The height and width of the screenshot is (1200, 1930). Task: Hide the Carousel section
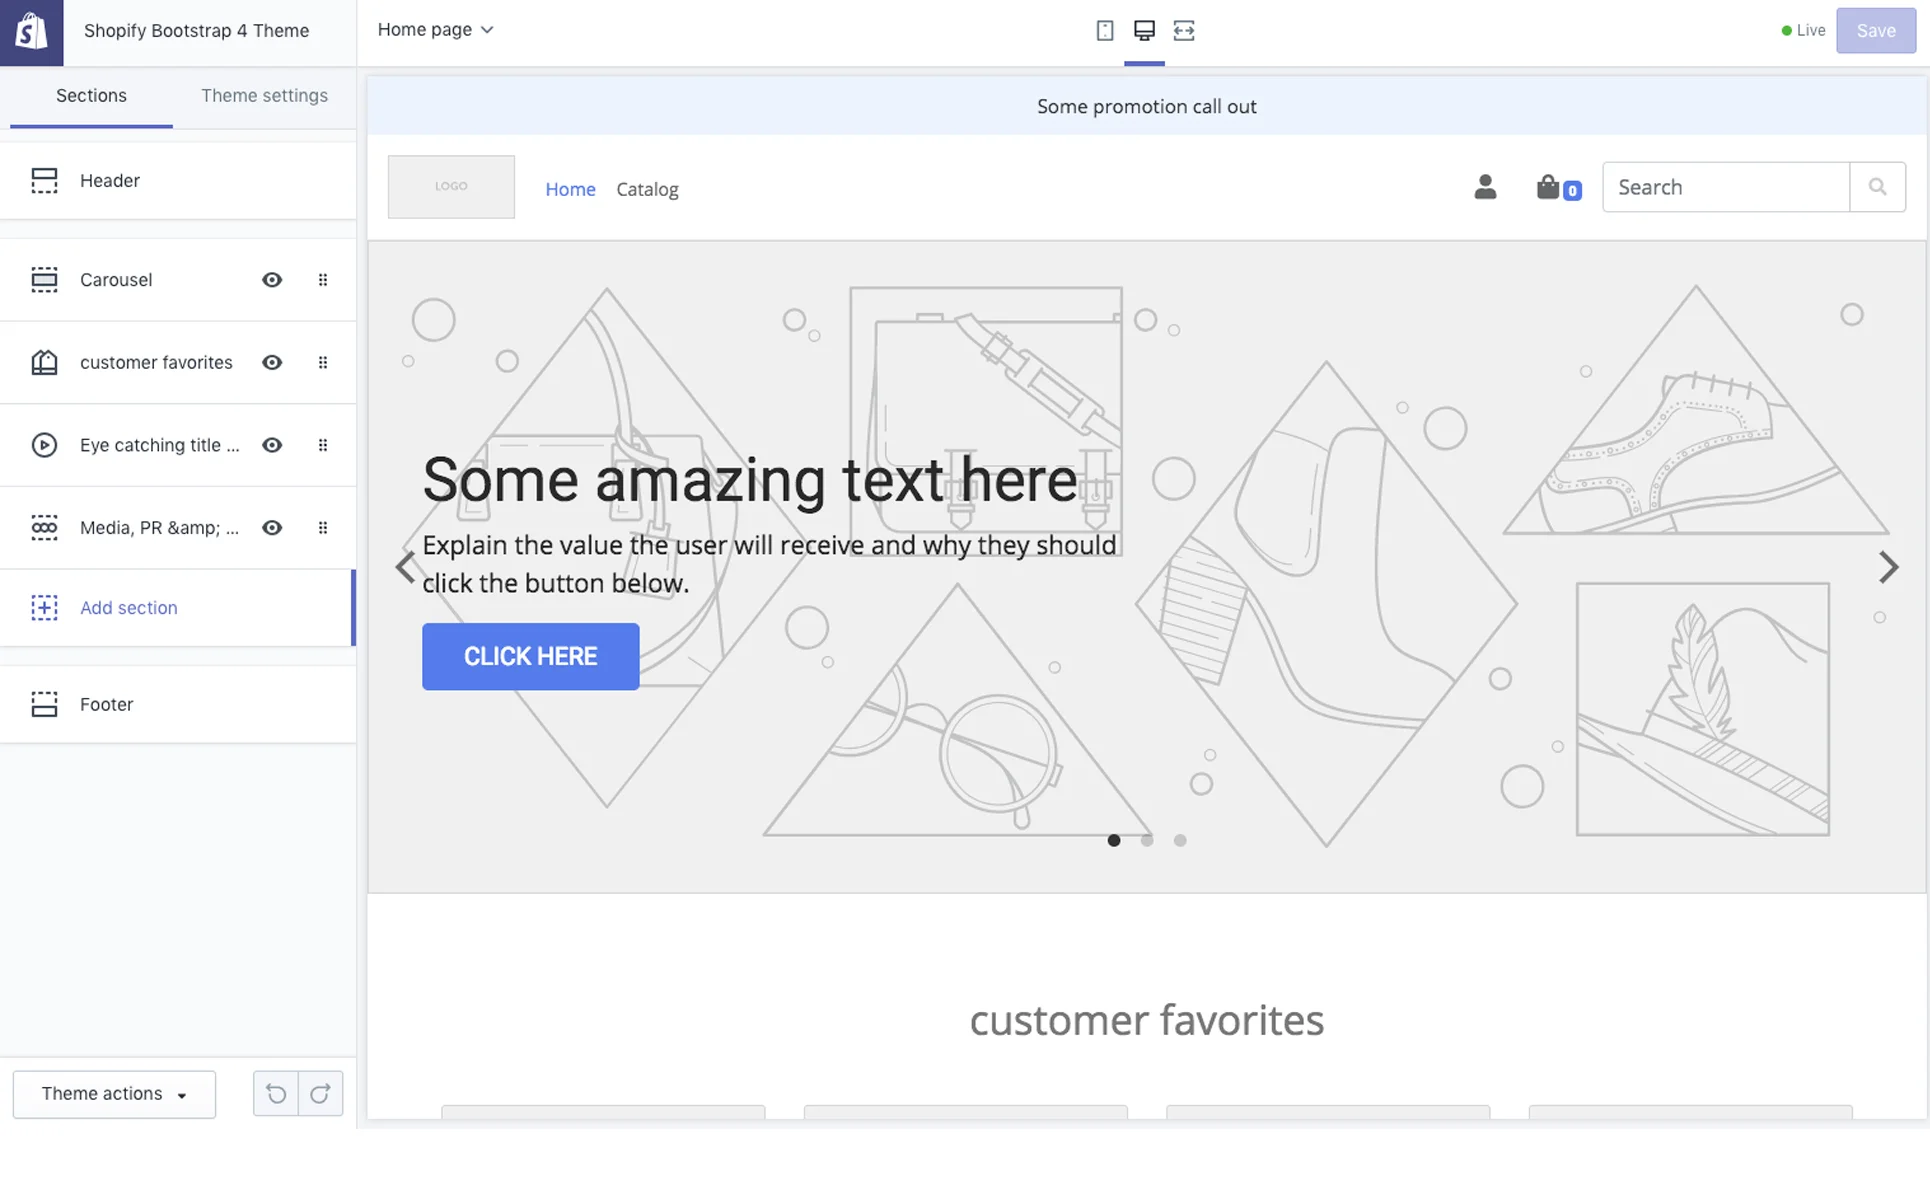point(272,280)
